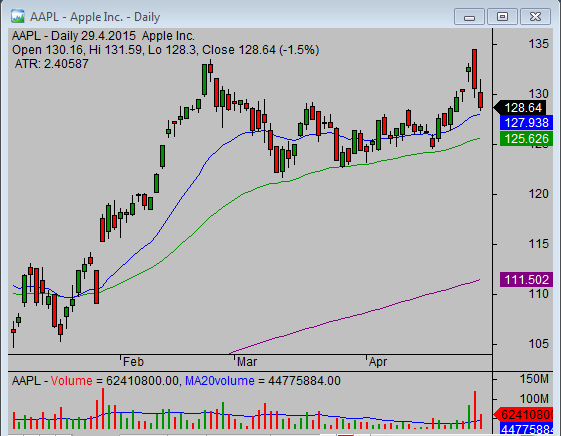This screenshot has width=561, height=436.
Task: Click the tallest red volume bar in late April
Action: click(475, 410)
